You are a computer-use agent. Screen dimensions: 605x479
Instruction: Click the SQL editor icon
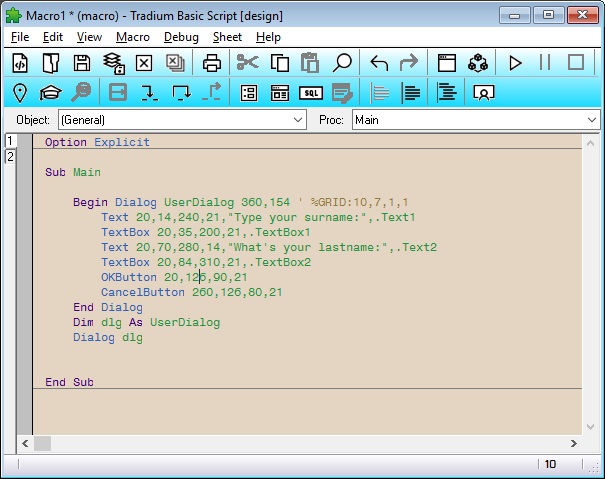[312, 93]
